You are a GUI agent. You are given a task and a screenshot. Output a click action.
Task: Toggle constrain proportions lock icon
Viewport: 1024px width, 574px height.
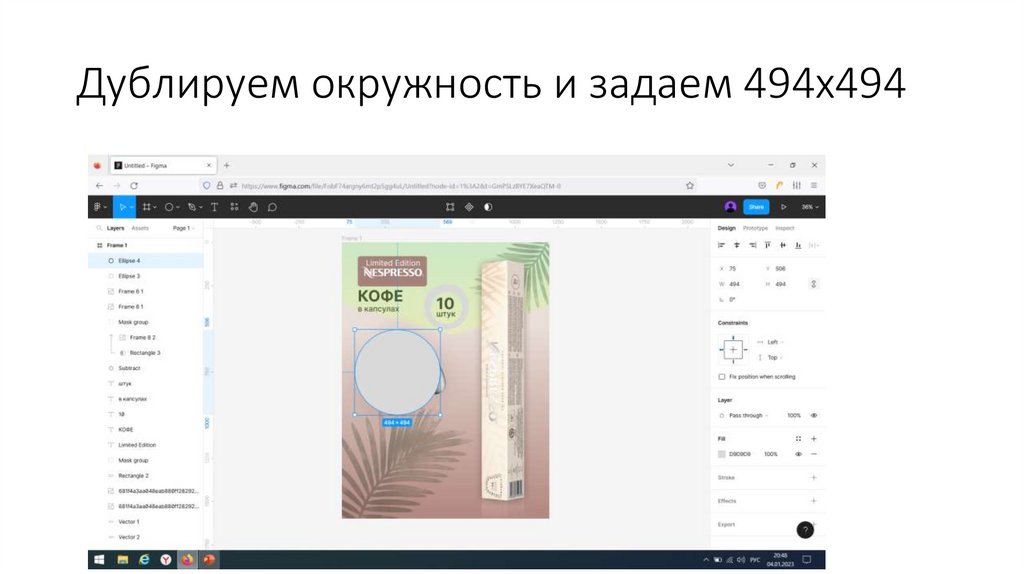pos(813,284)
